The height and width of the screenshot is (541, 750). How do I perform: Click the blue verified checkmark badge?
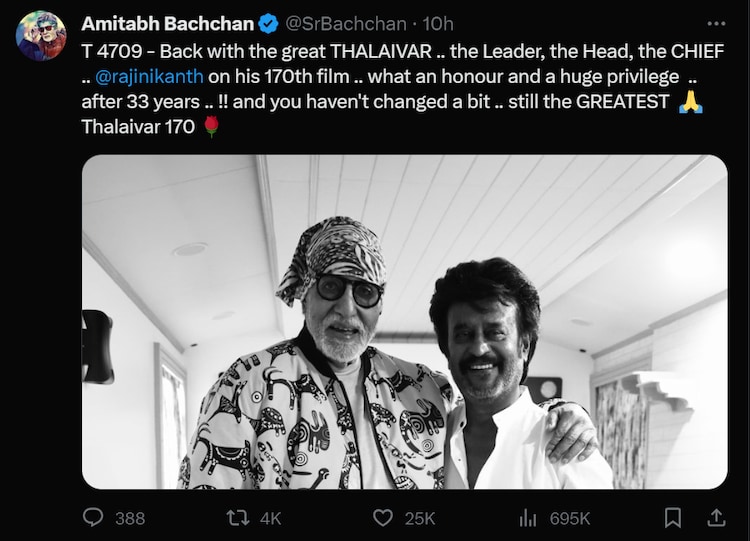[x=268, y=23]
